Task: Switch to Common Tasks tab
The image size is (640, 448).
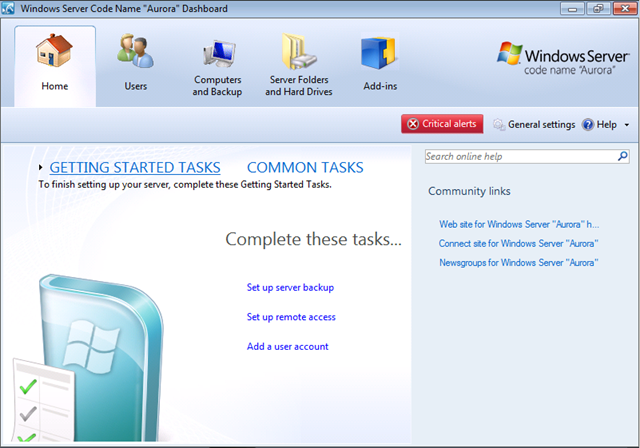Action: 305,168
